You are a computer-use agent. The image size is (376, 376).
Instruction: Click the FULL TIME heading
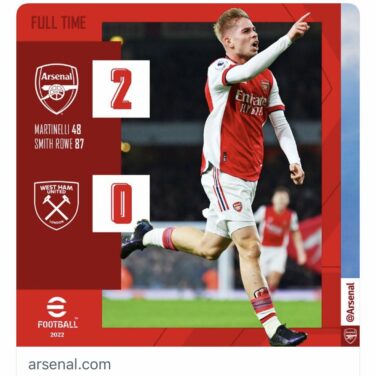point(58,23)
